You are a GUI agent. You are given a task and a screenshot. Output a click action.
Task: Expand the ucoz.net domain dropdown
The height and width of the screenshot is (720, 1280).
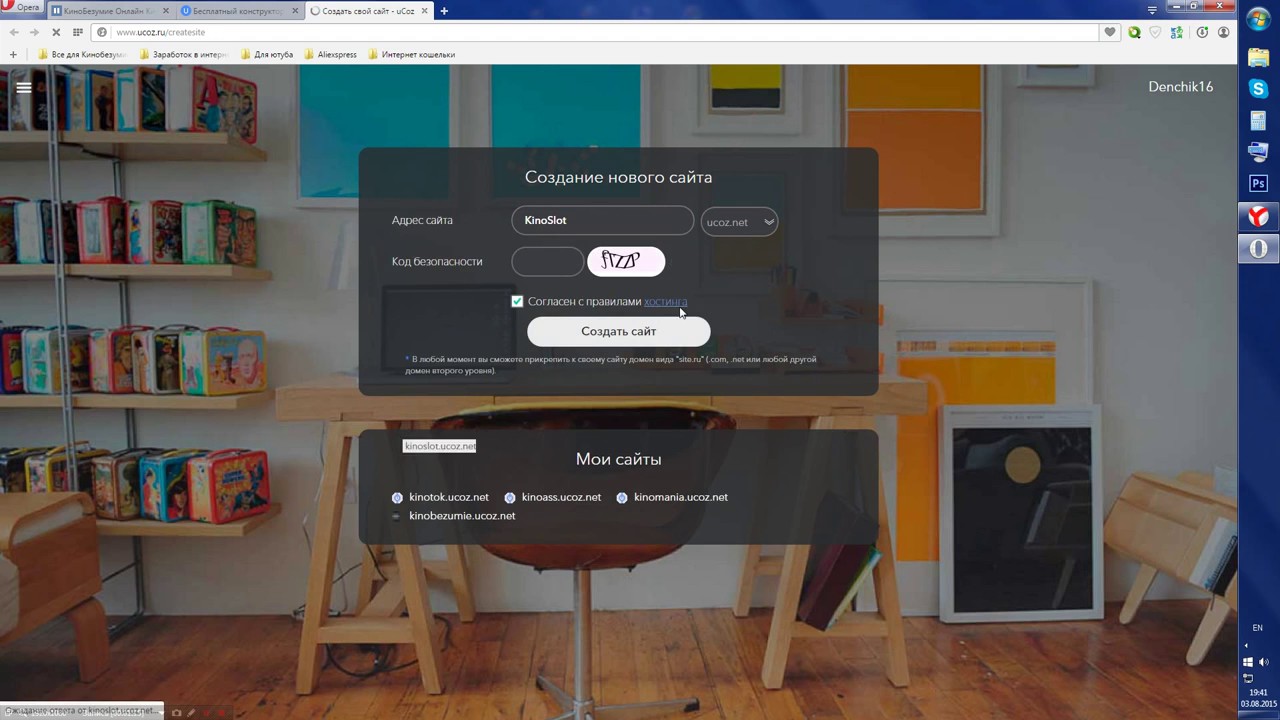pos(739,222)
